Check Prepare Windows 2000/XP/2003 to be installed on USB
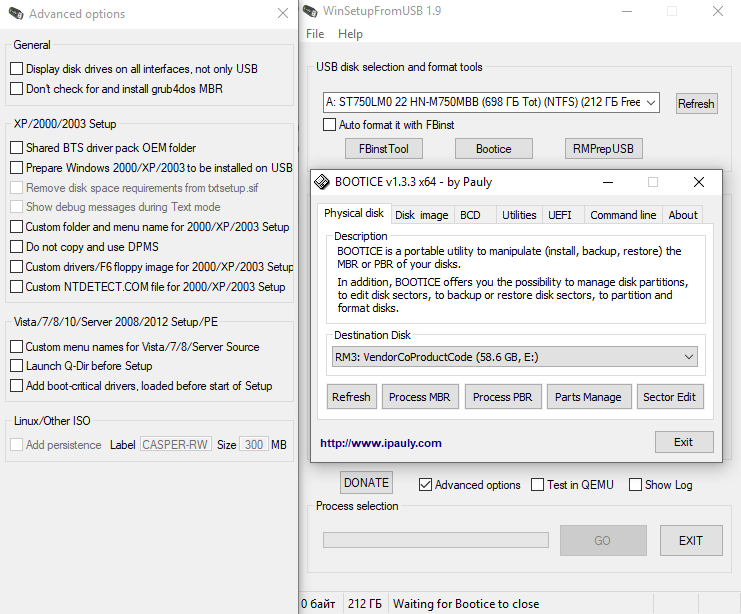 (17, 167)
